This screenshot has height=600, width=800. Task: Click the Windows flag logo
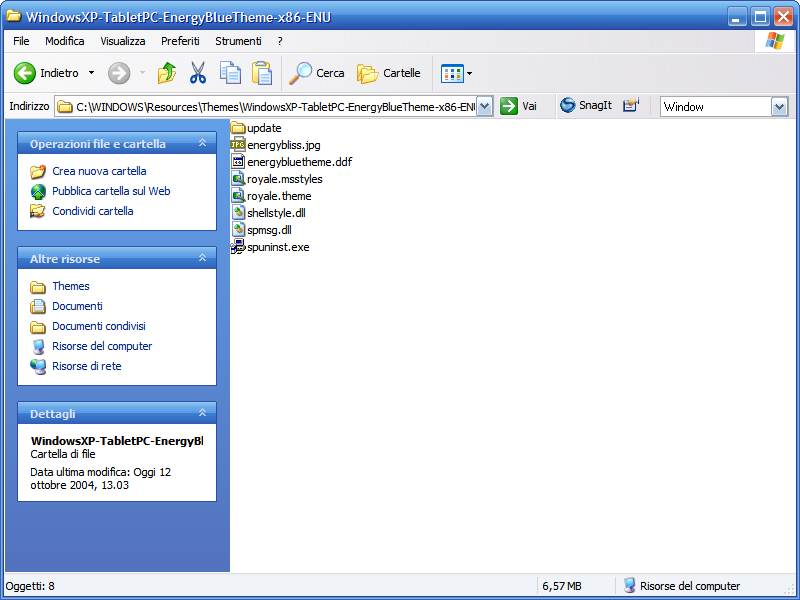coord(774,41)
